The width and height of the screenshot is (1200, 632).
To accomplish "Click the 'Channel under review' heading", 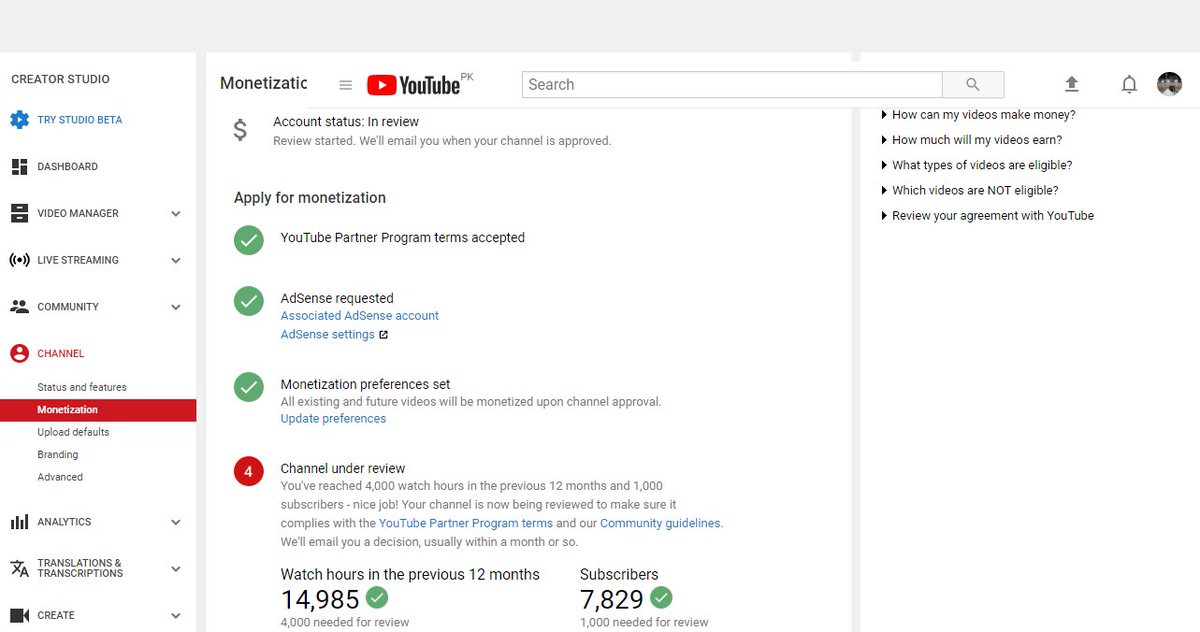I will click(343, 468).
